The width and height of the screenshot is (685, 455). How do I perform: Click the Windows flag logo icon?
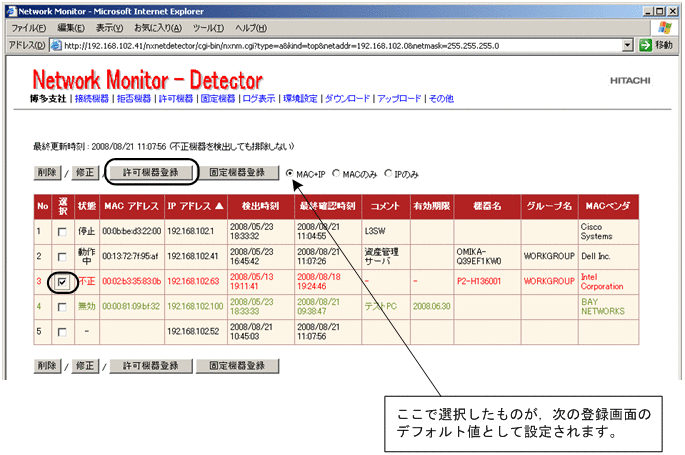point(664,28)
